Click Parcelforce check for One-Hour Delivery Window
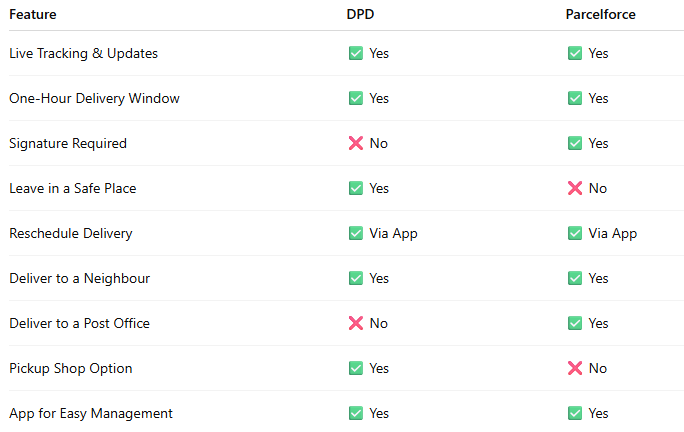This screenshot has width=684, height=432. 574,98
